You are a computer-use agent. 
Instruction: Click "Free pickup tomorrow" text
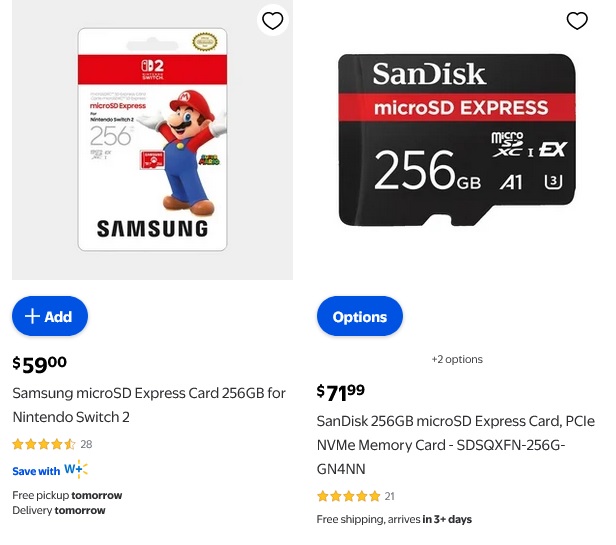(67, 495)
